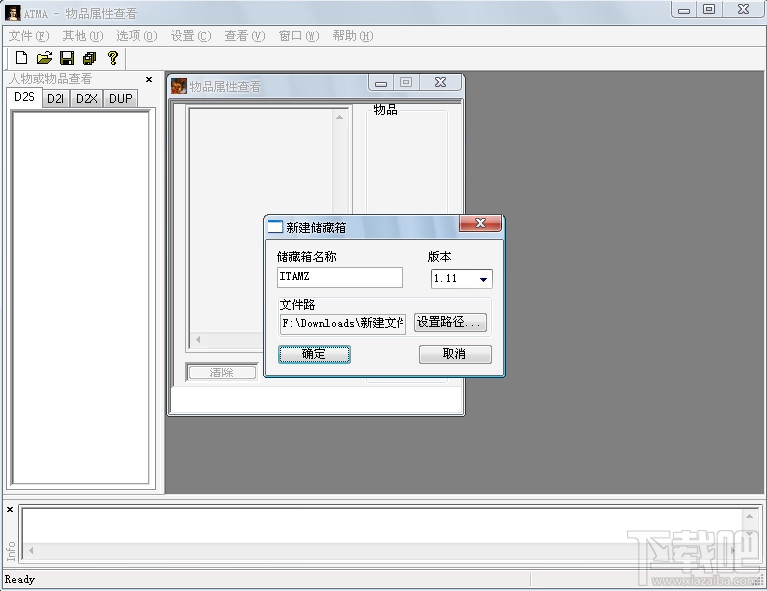This screenshot has width=767, height=591.
Task: Close the 新建储藏箱 dialog
Action: [480, 224]
